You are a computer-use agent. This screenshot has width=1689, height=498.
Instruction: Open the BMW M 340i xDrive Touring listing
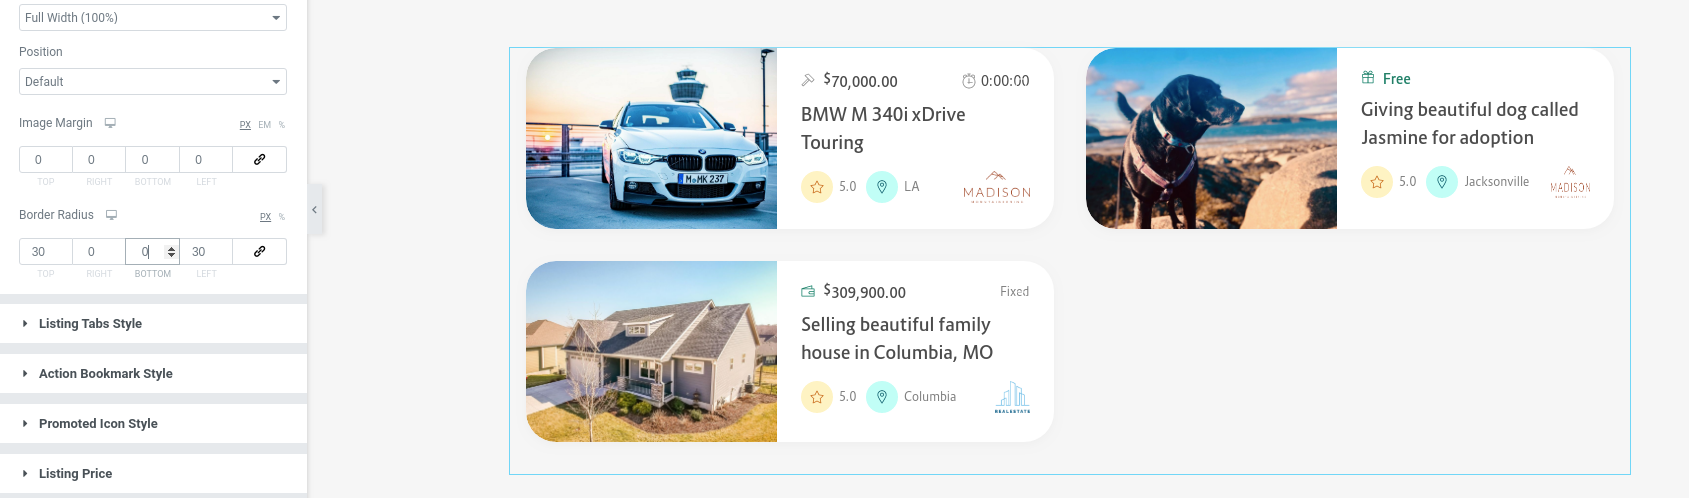pos(883,128)
